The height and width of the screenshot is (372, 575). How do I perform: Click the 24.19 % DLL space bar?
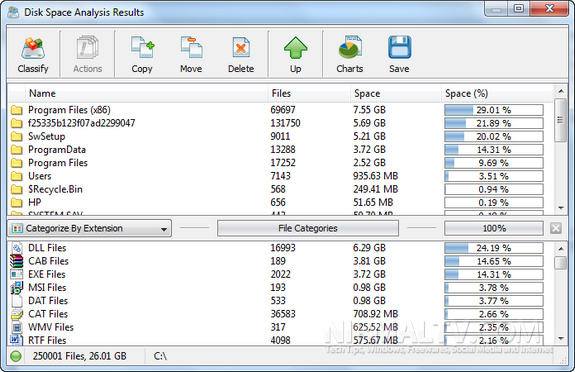coord(494,248)
